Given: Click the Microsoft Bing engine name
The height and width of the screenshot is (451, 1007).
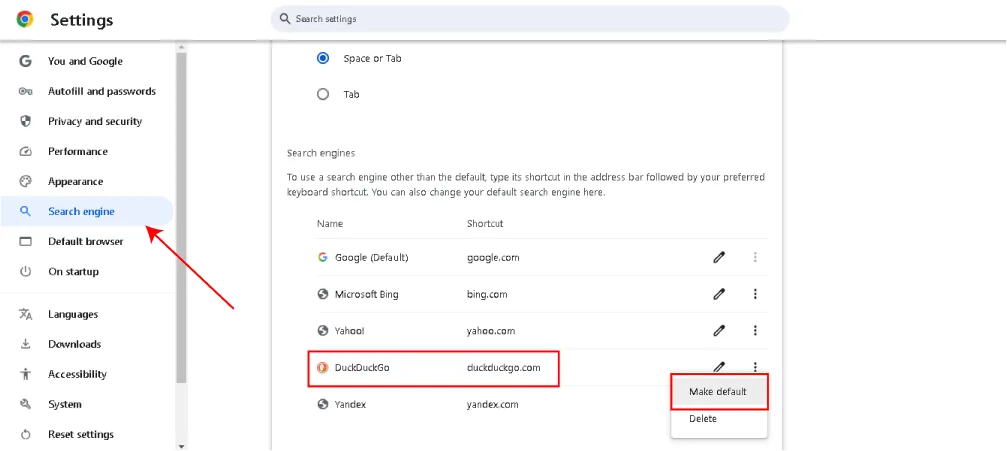Looking at the screenshot, I should (x=367, y=294).
